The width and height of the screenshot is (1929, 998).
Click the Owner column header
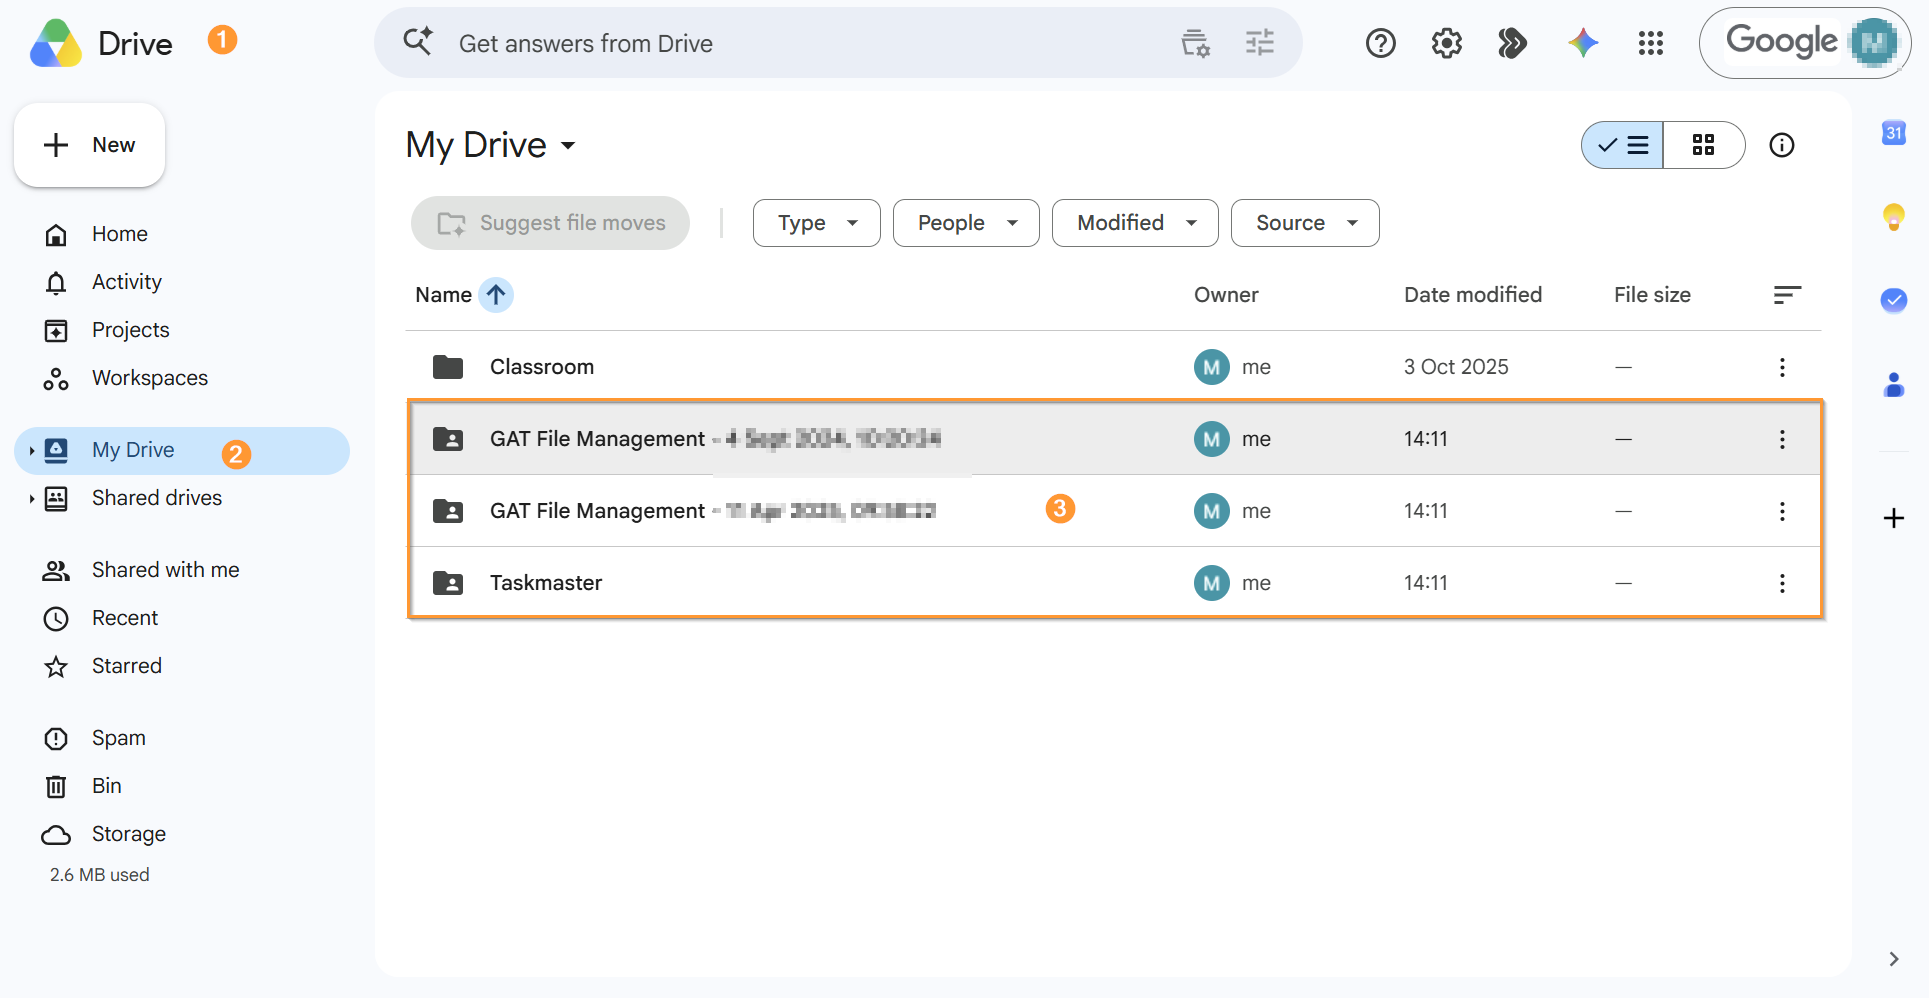pos(1226,295)
